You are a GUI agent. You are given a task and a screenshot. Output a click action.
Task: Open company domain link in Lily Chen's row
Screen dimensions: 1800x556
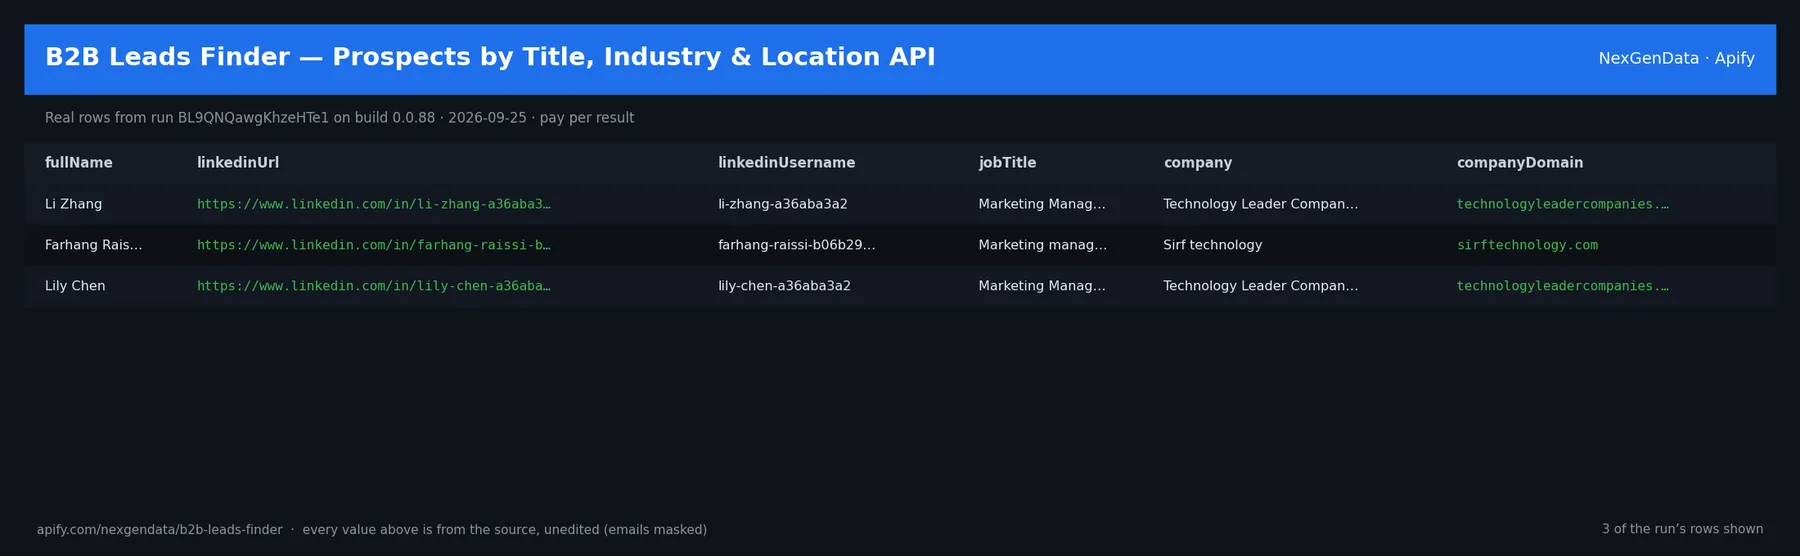pos(1562,286)
